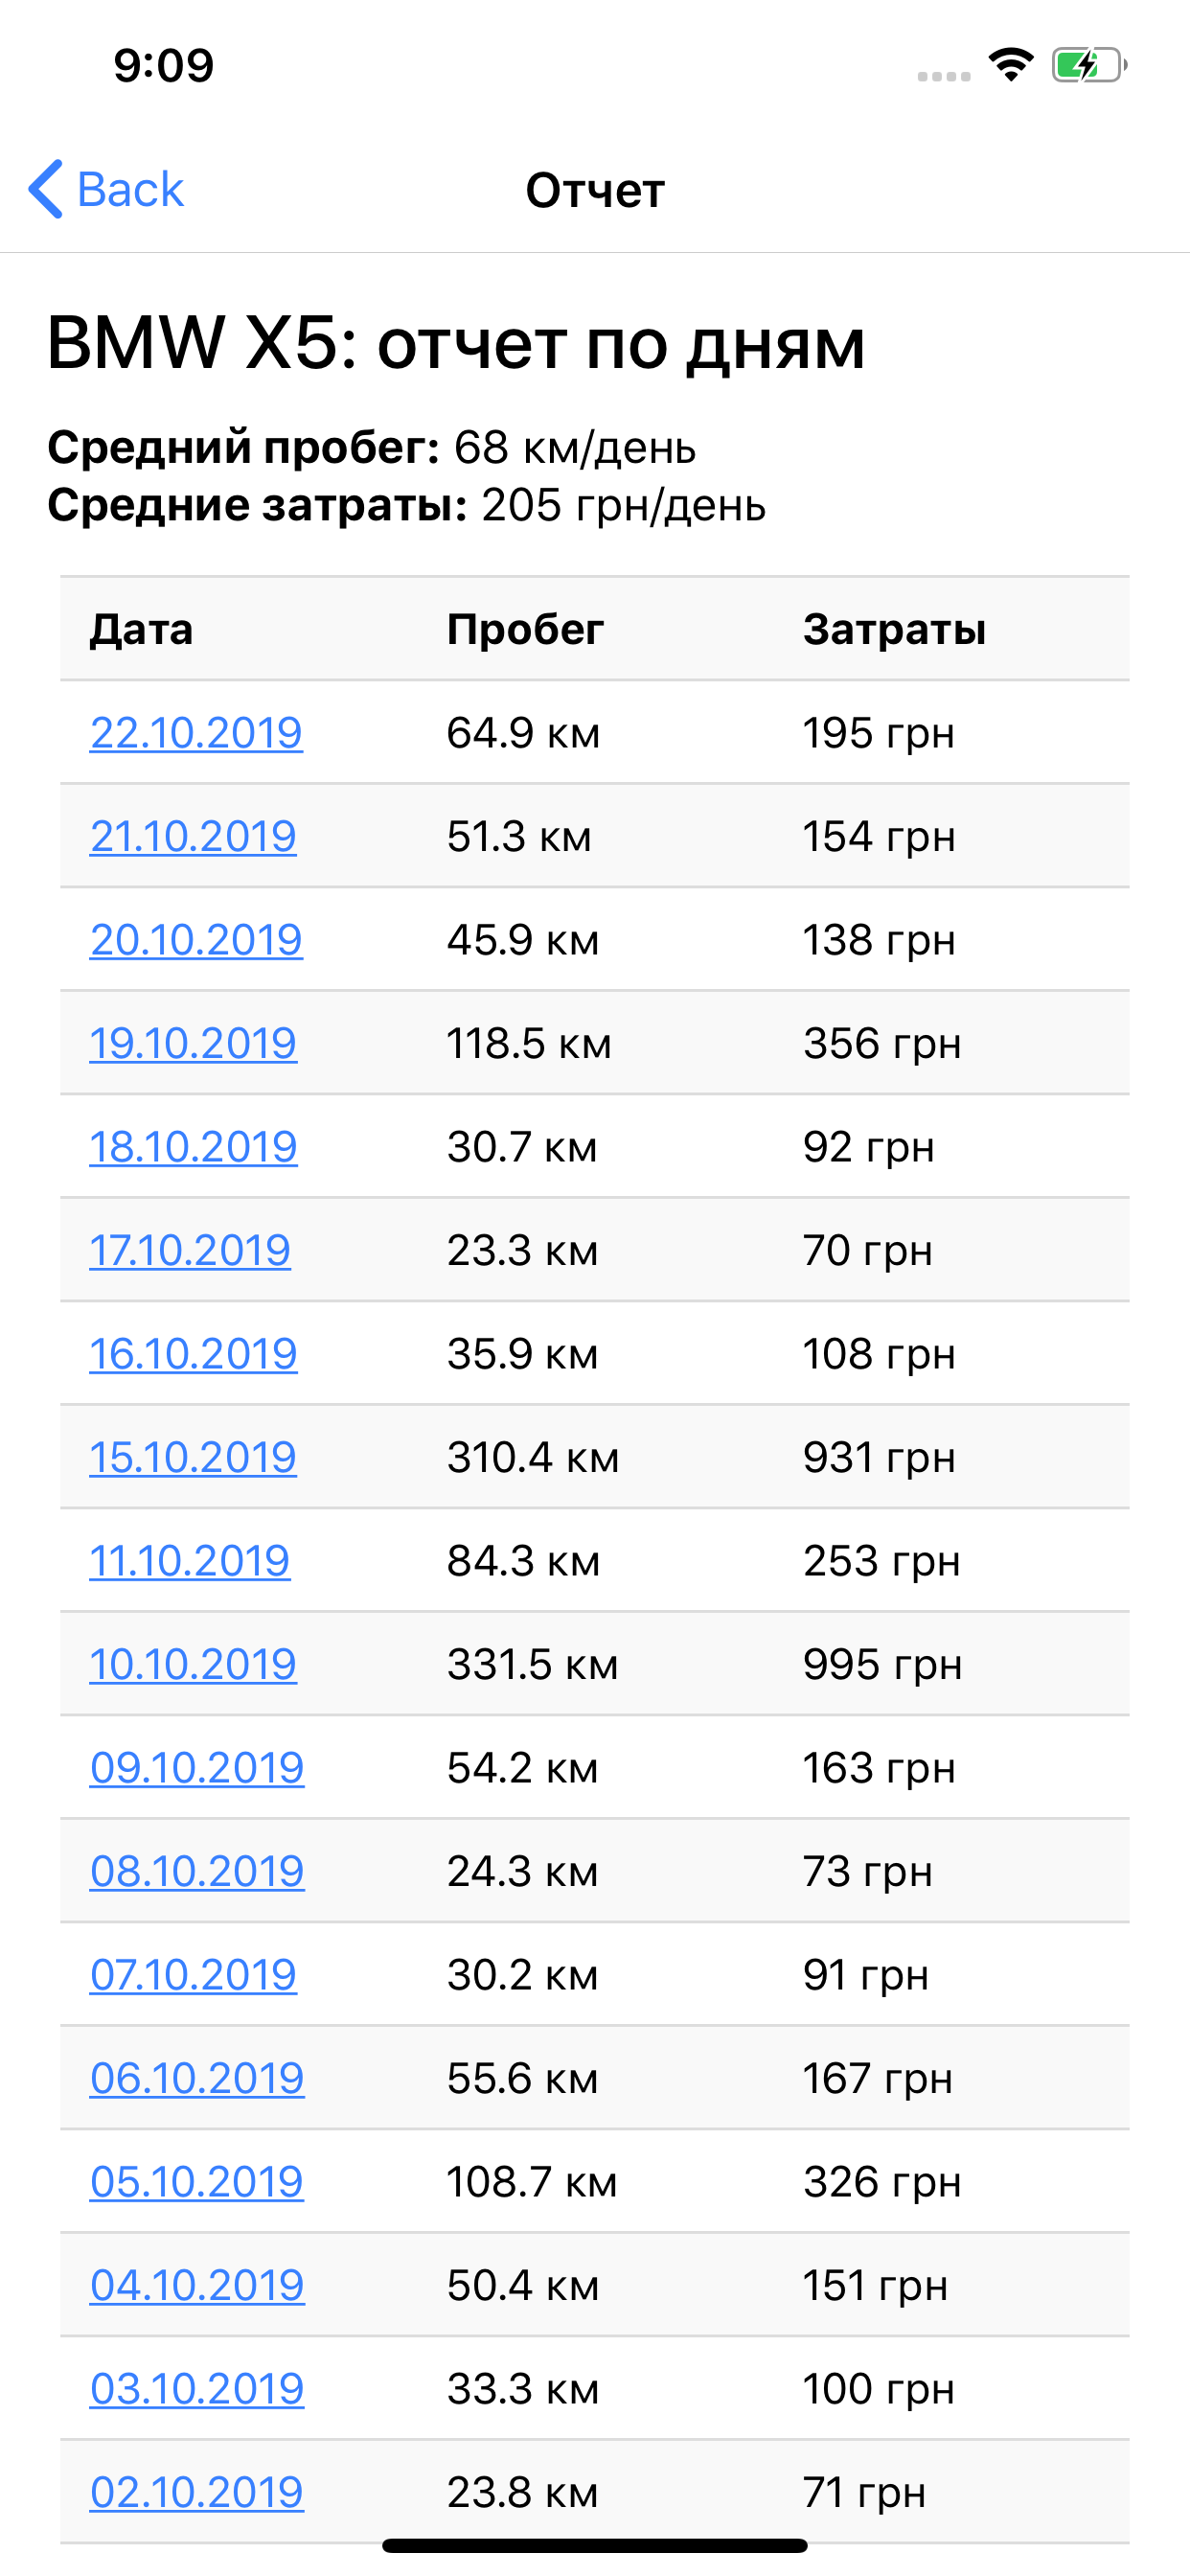
Task: Tap the Wi-Fi status icon
Action: click(x=1010, y=65)
